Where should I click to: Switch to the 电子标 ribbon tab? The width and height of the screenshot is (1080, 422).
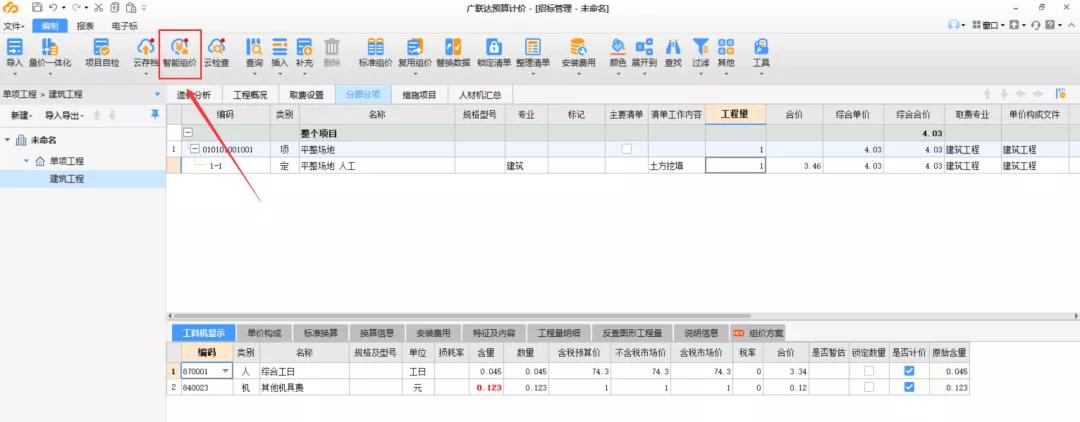pyautogui.click(x=125, y=26)
